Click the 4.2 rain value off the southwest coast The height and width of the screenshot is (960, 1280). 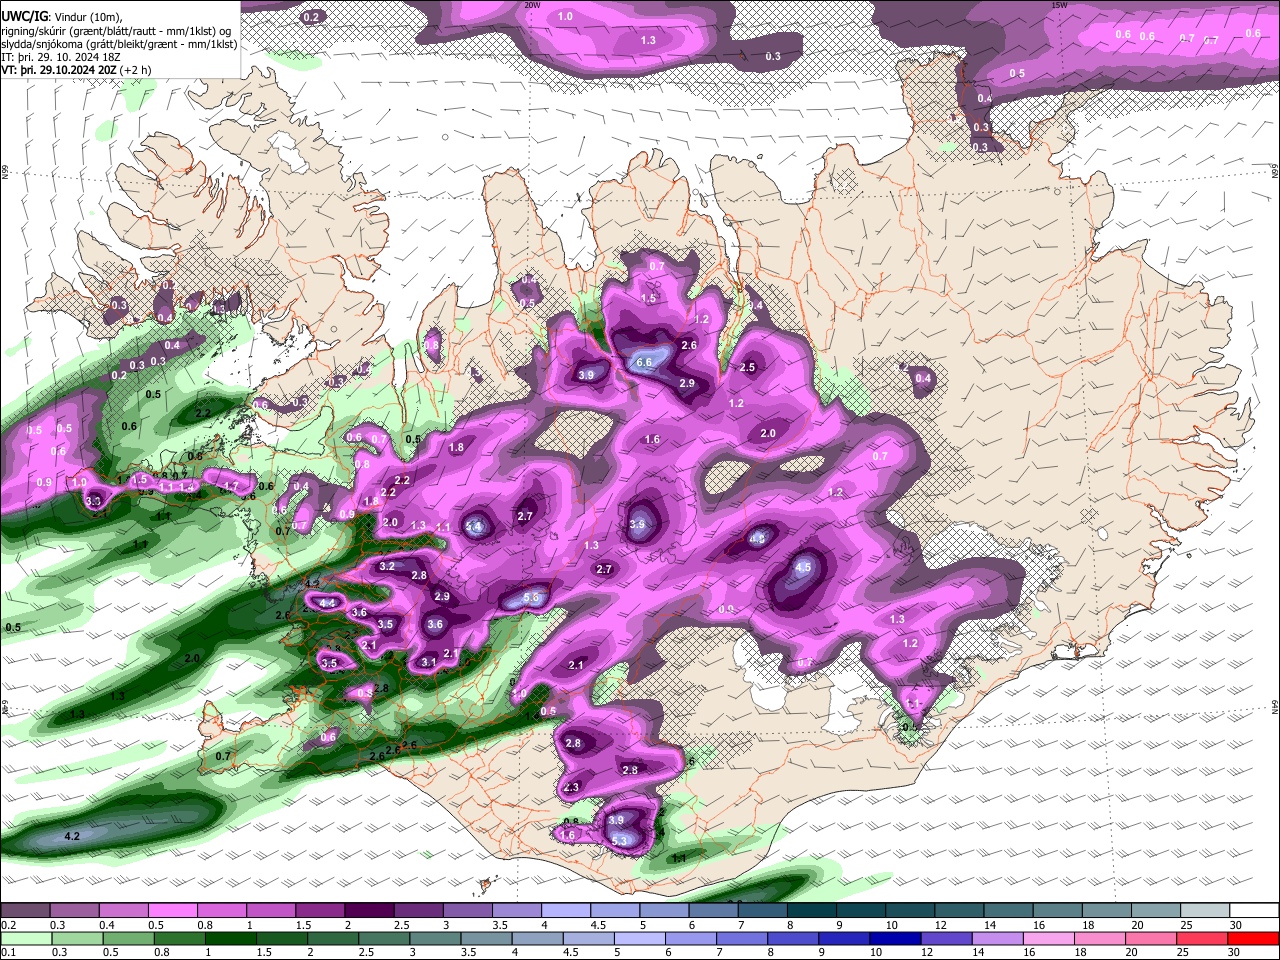72,836
